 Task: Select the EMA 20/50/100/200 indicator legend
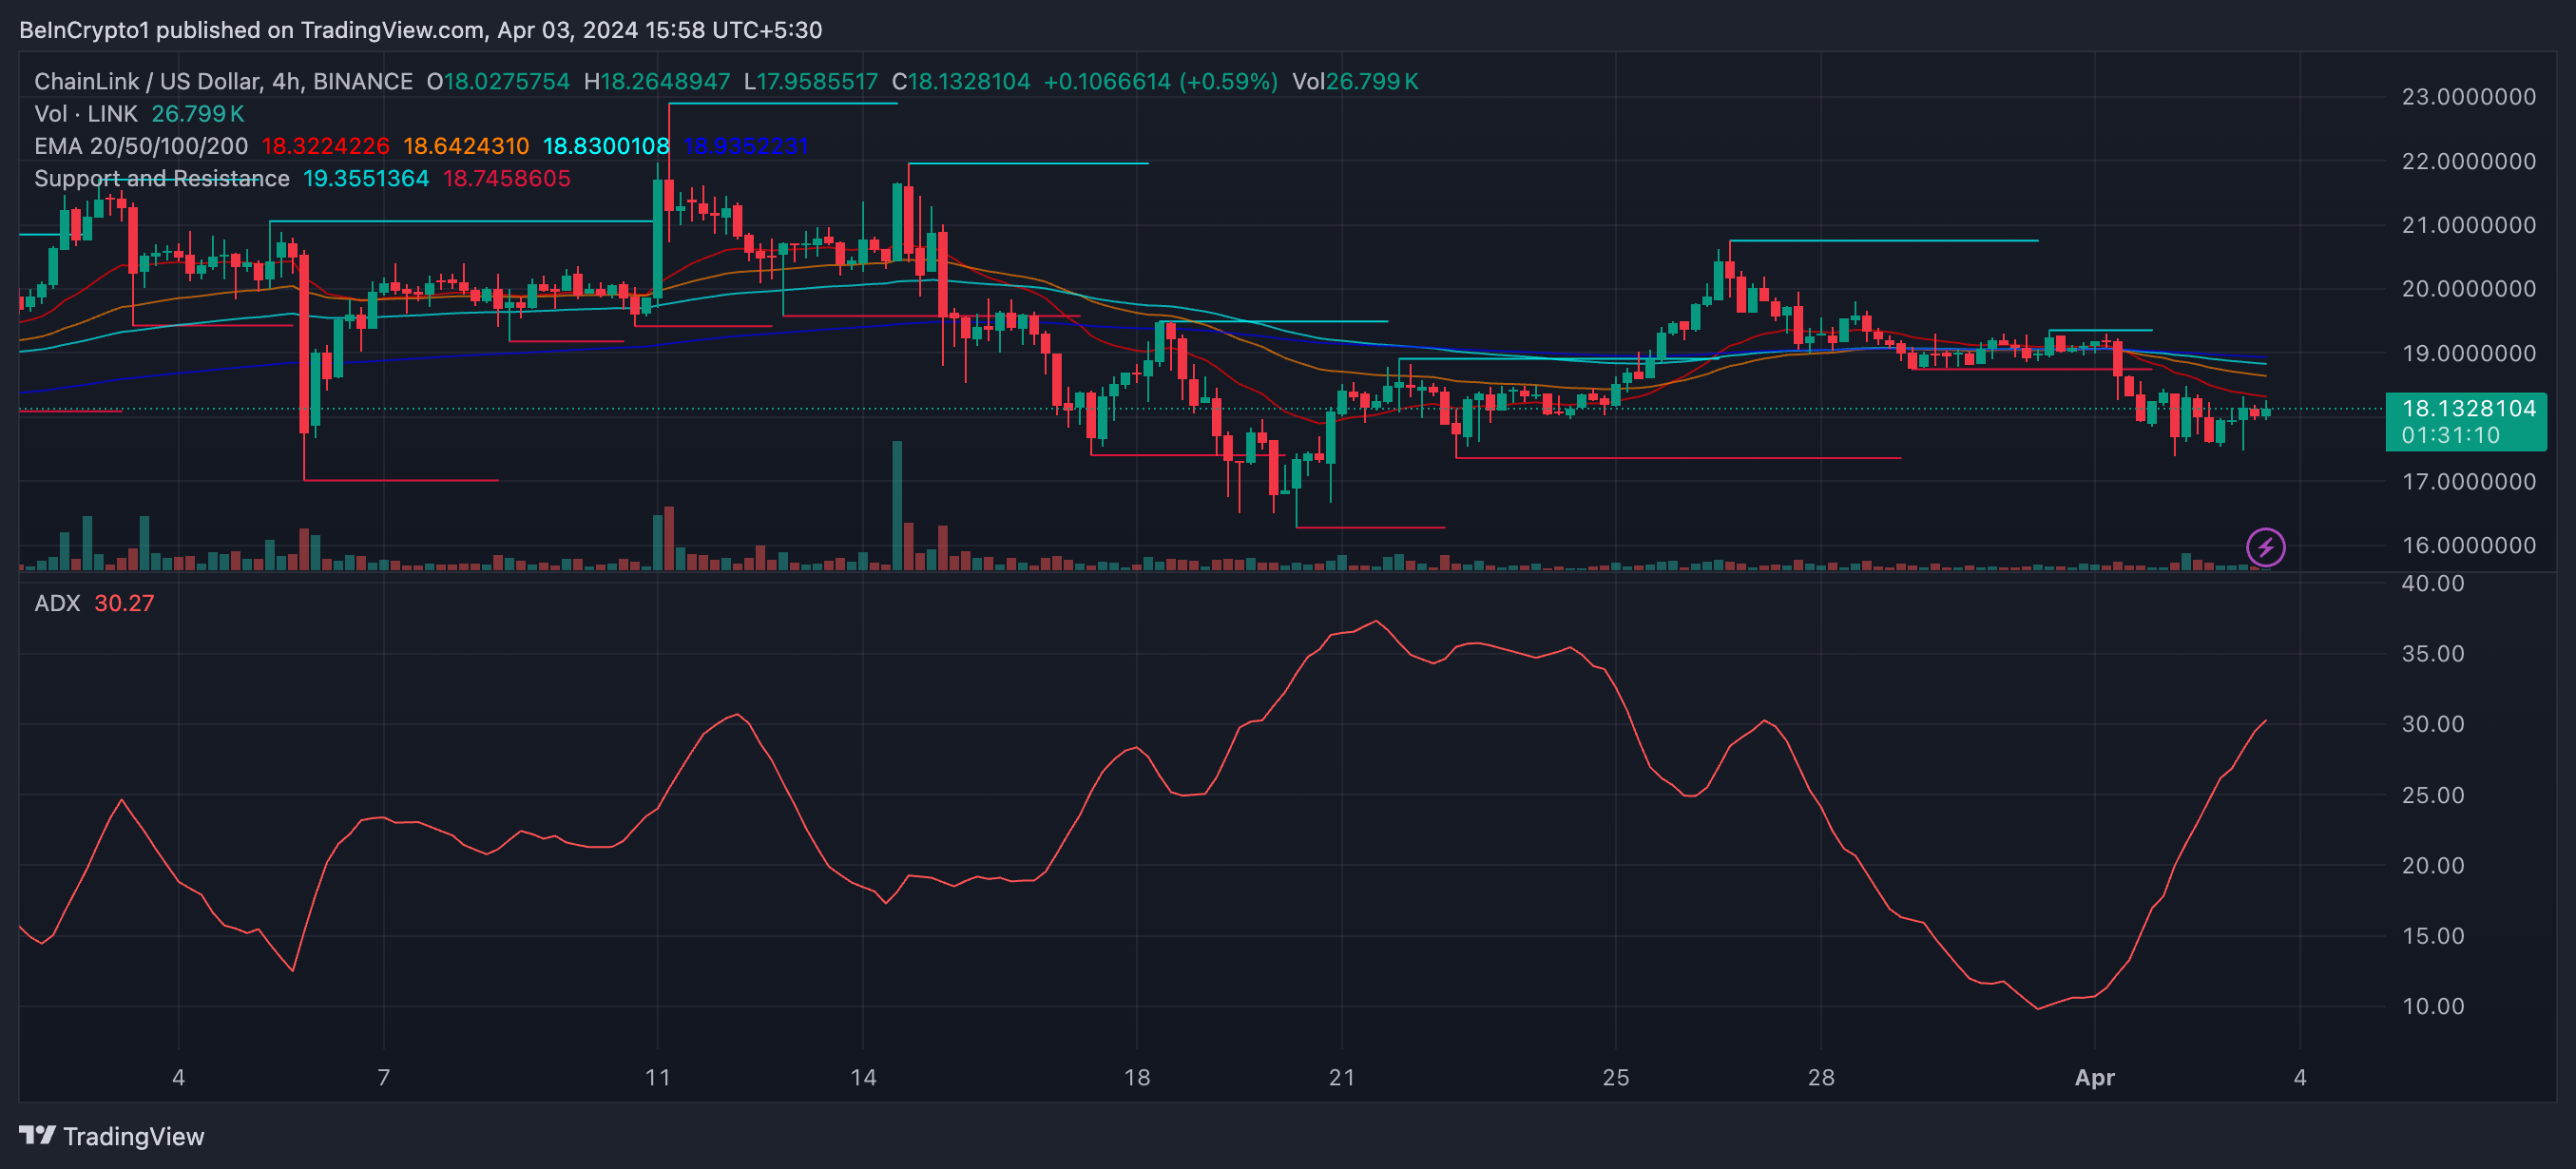(141, 146)
